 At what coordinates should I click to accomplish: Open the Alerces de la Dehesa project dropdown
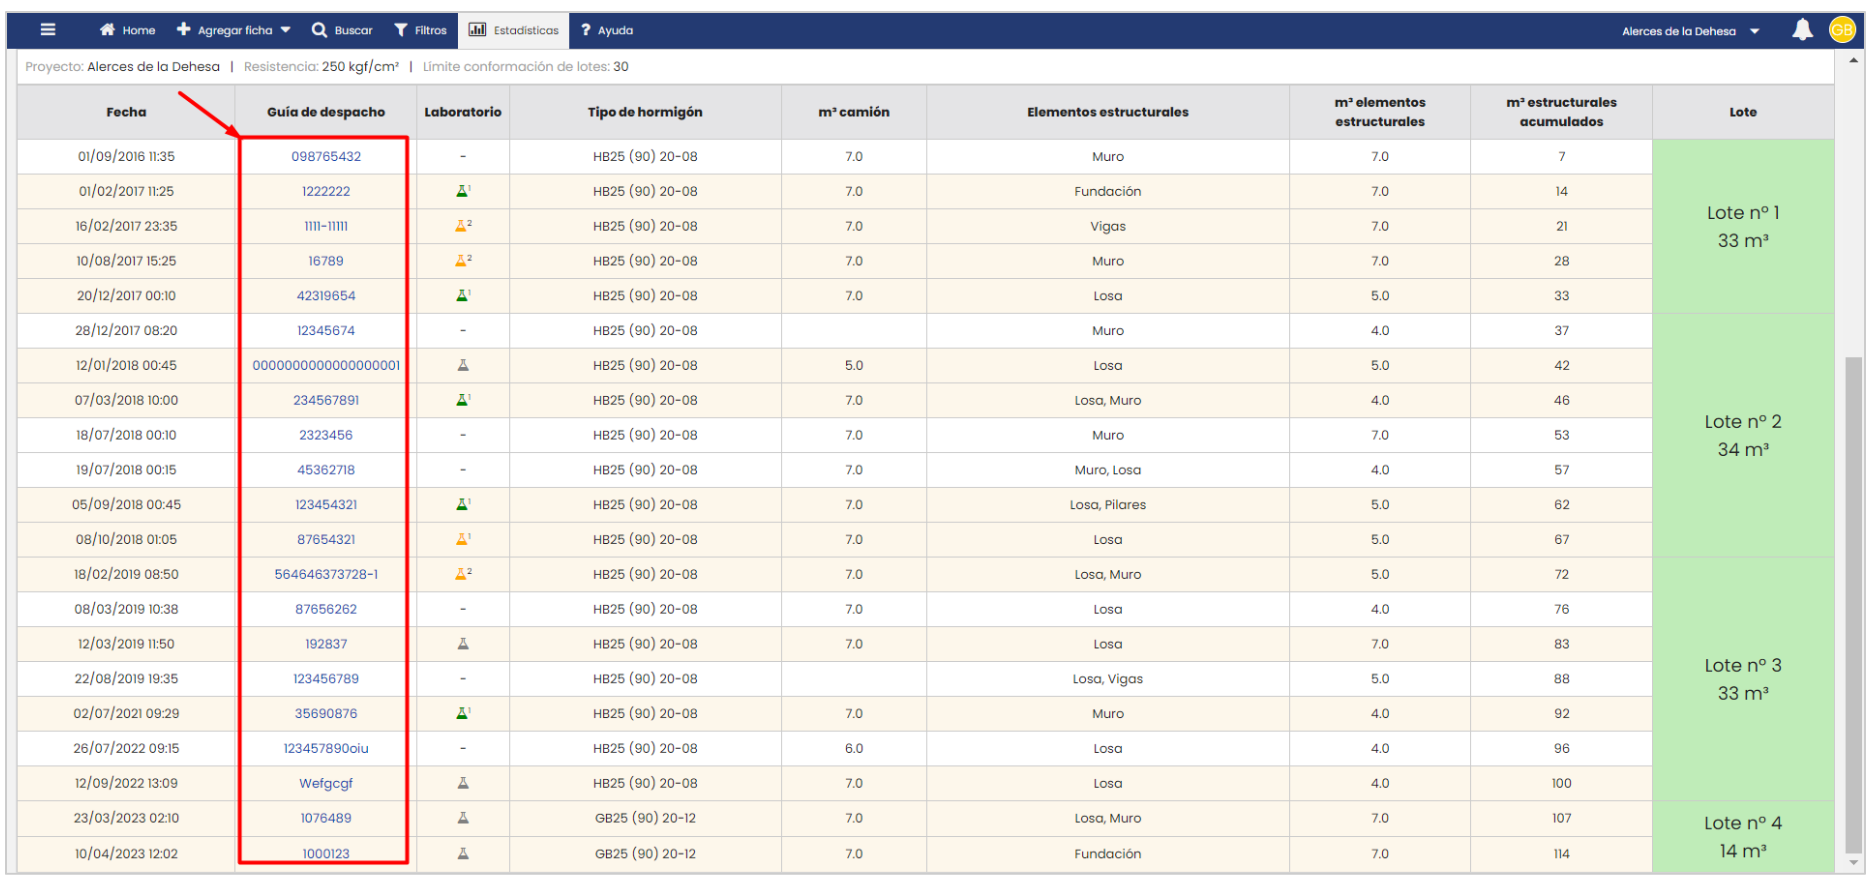click(1690, 31)
